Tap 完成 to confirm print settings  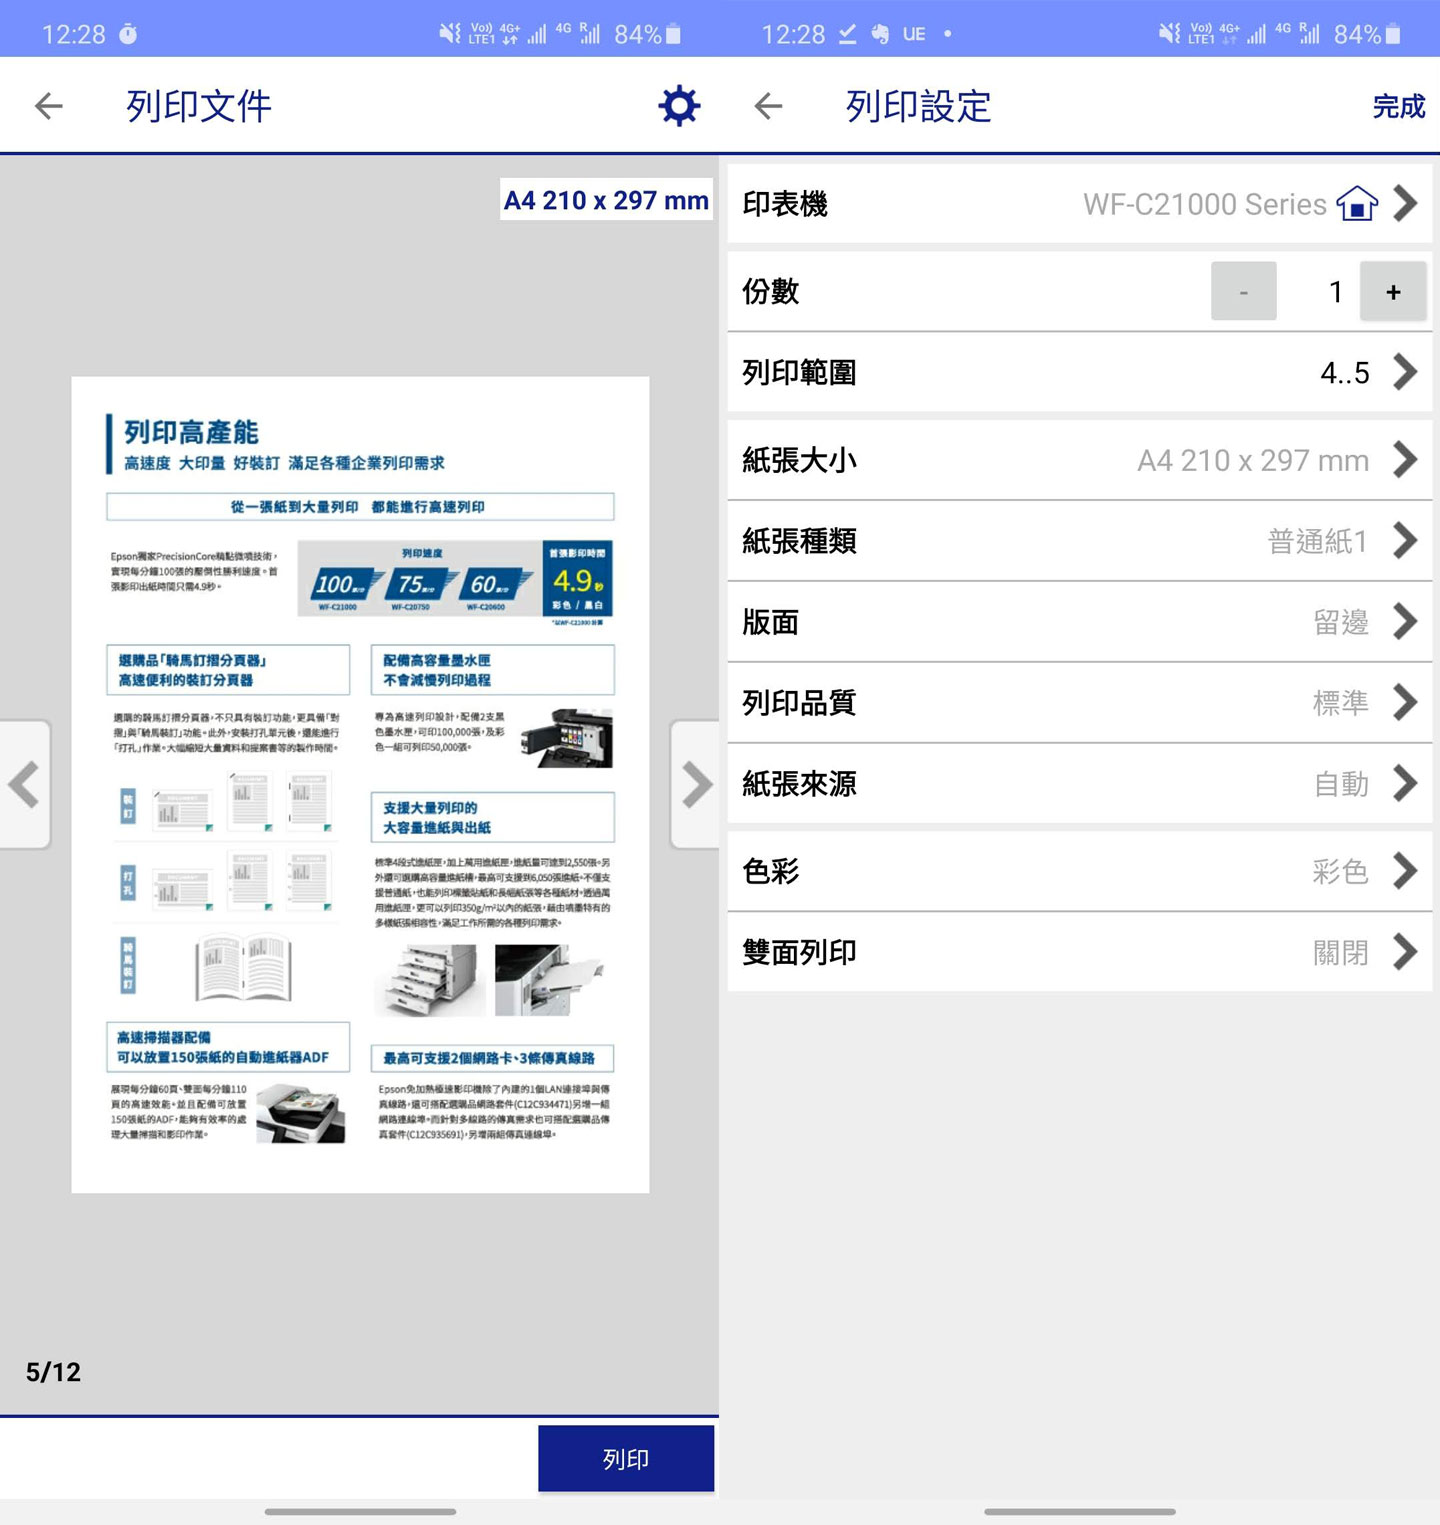(1399, 107)
